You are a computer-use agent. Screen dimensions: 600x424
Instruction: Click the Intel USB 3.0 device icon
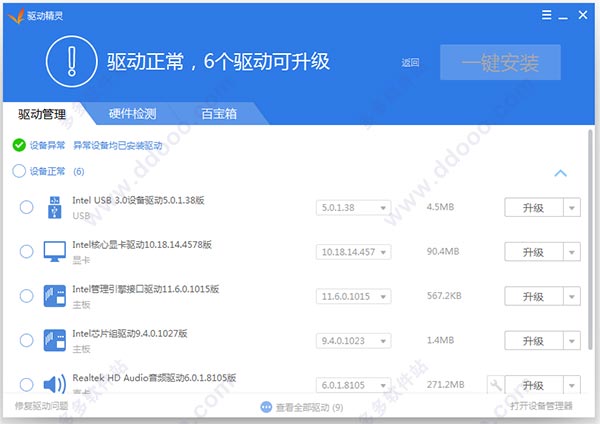pos(55,207)
